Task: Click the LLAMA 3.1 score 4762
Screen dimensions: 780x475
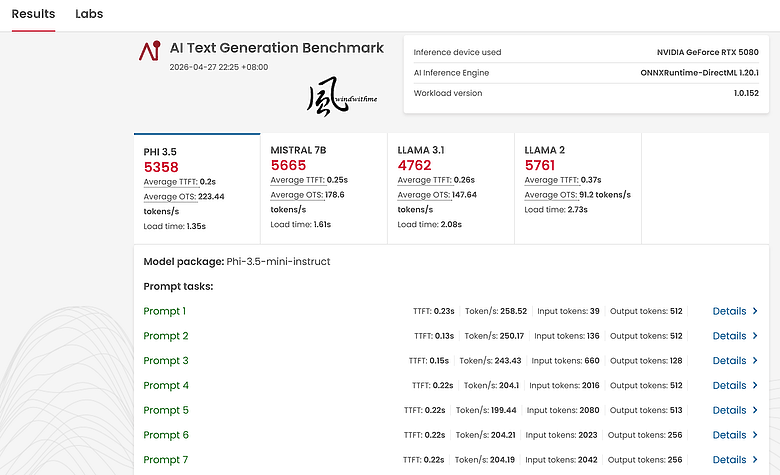Action: [x=414, y=165]
